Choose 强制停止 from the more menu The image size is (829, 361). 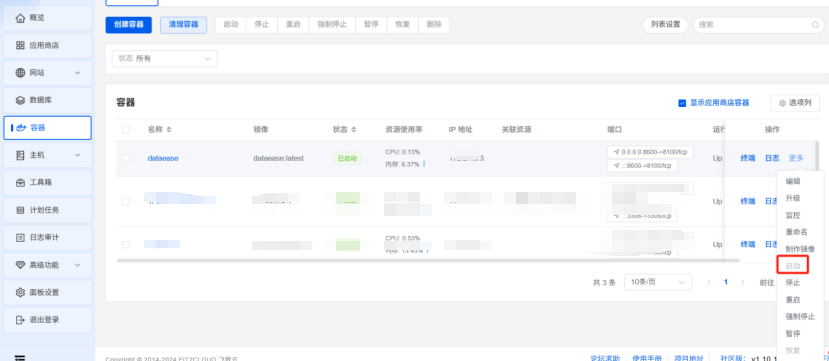click(x=800, y=317)
